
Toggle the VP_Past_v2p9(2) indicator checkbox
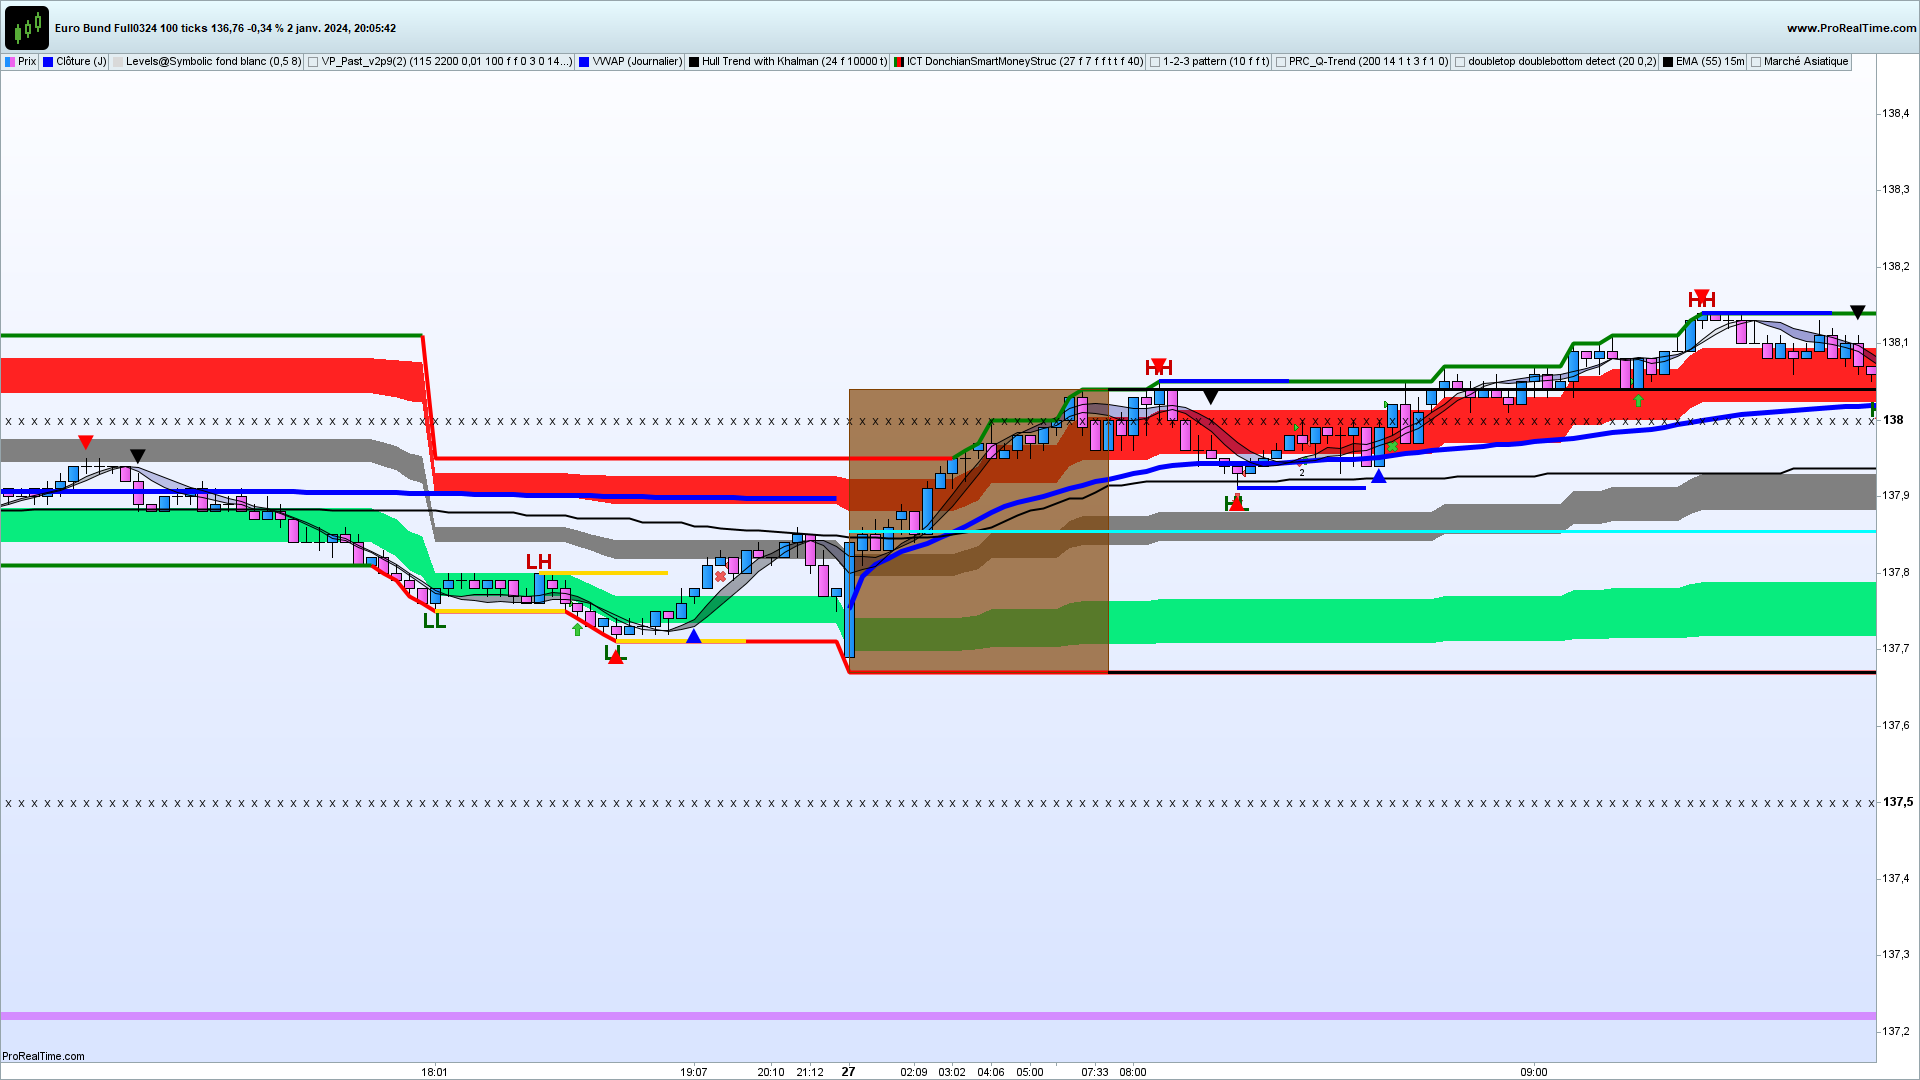point(313,62)
